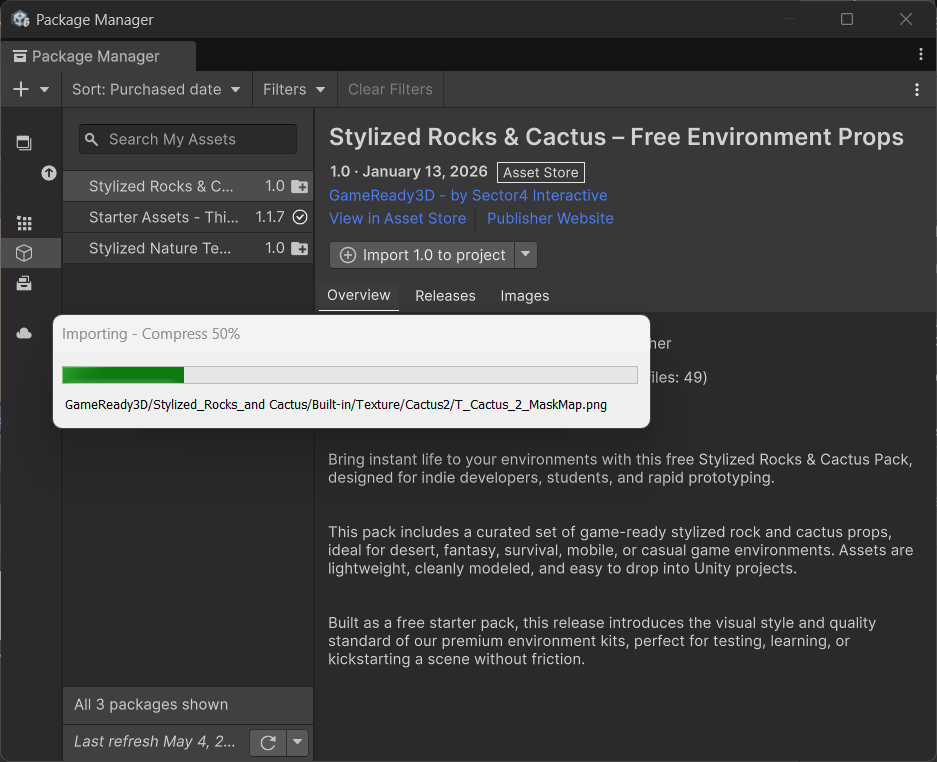
Task: Open the In Project sidebar icon
Action: tap(24, 143)
